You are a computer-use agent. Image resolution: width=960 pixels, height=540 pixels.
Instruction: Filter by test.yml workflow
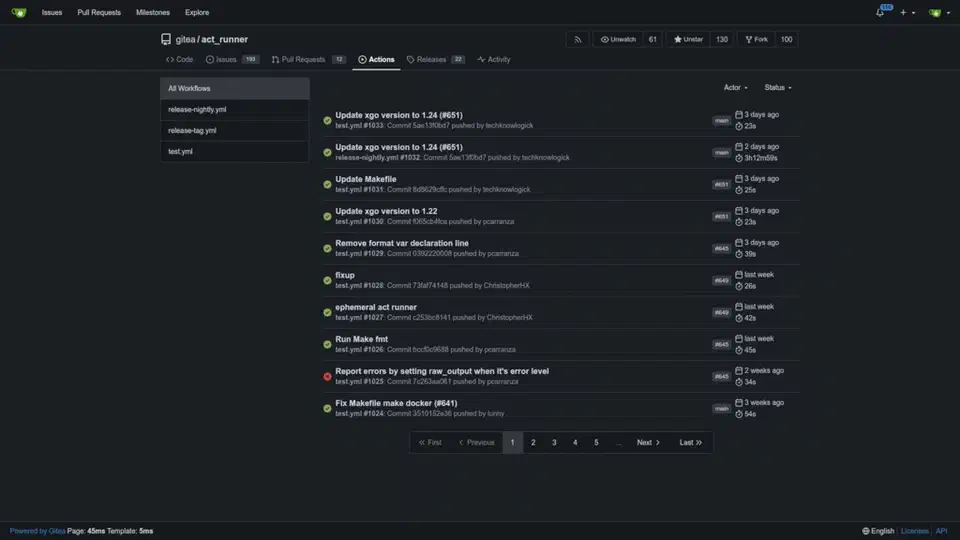tap(234, 151)
